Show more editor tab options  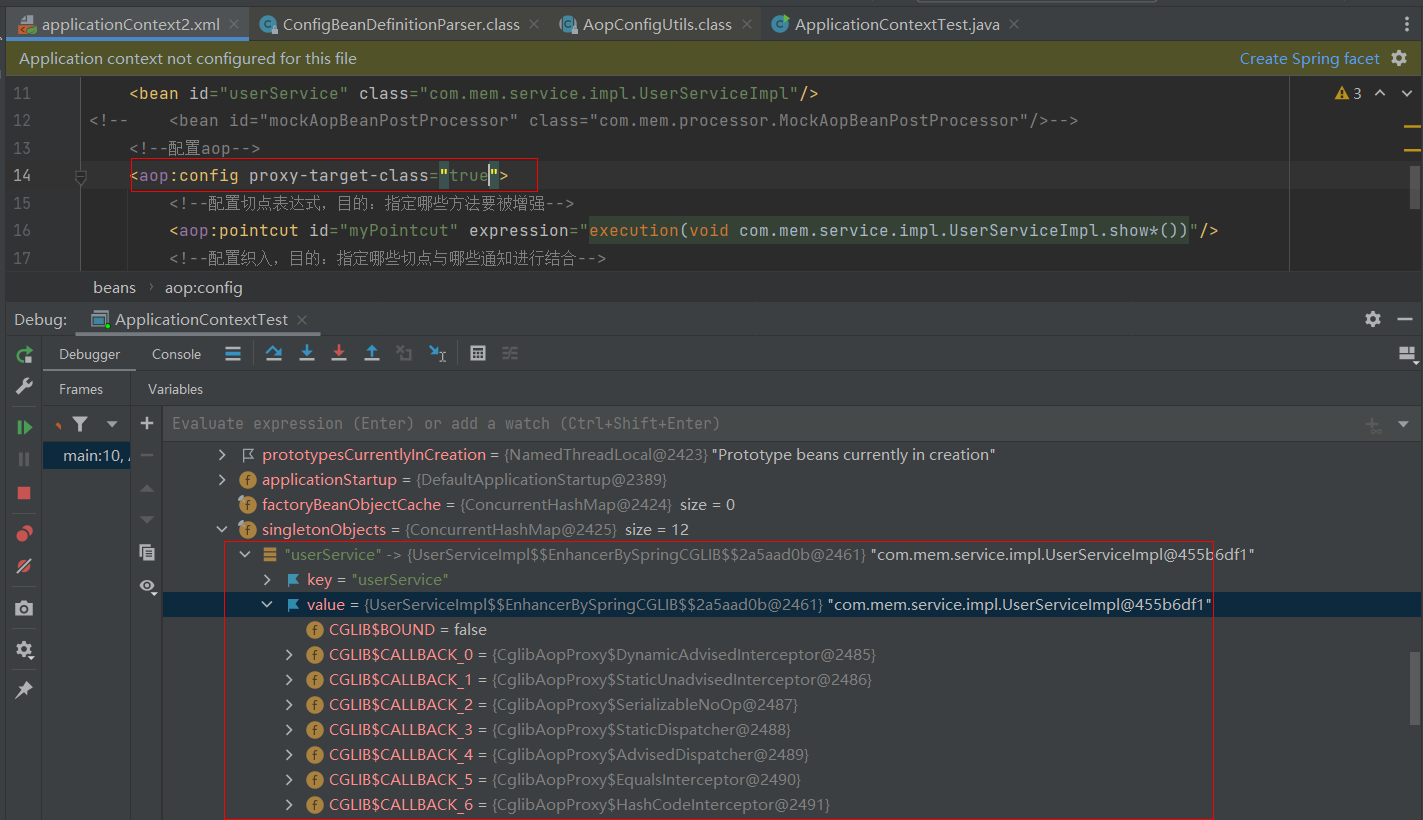(1408, 24)
